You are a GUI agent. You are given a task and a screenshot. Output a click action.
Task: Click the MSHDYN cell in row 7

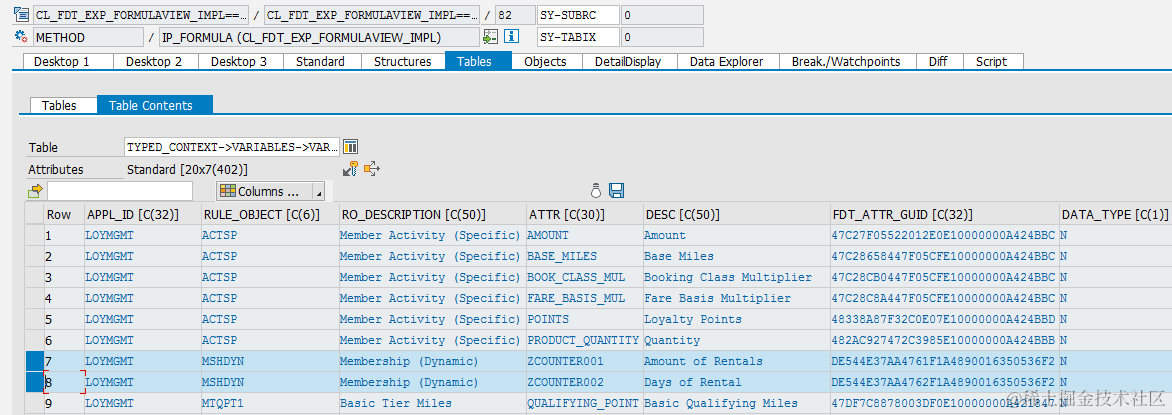(270, 361)
